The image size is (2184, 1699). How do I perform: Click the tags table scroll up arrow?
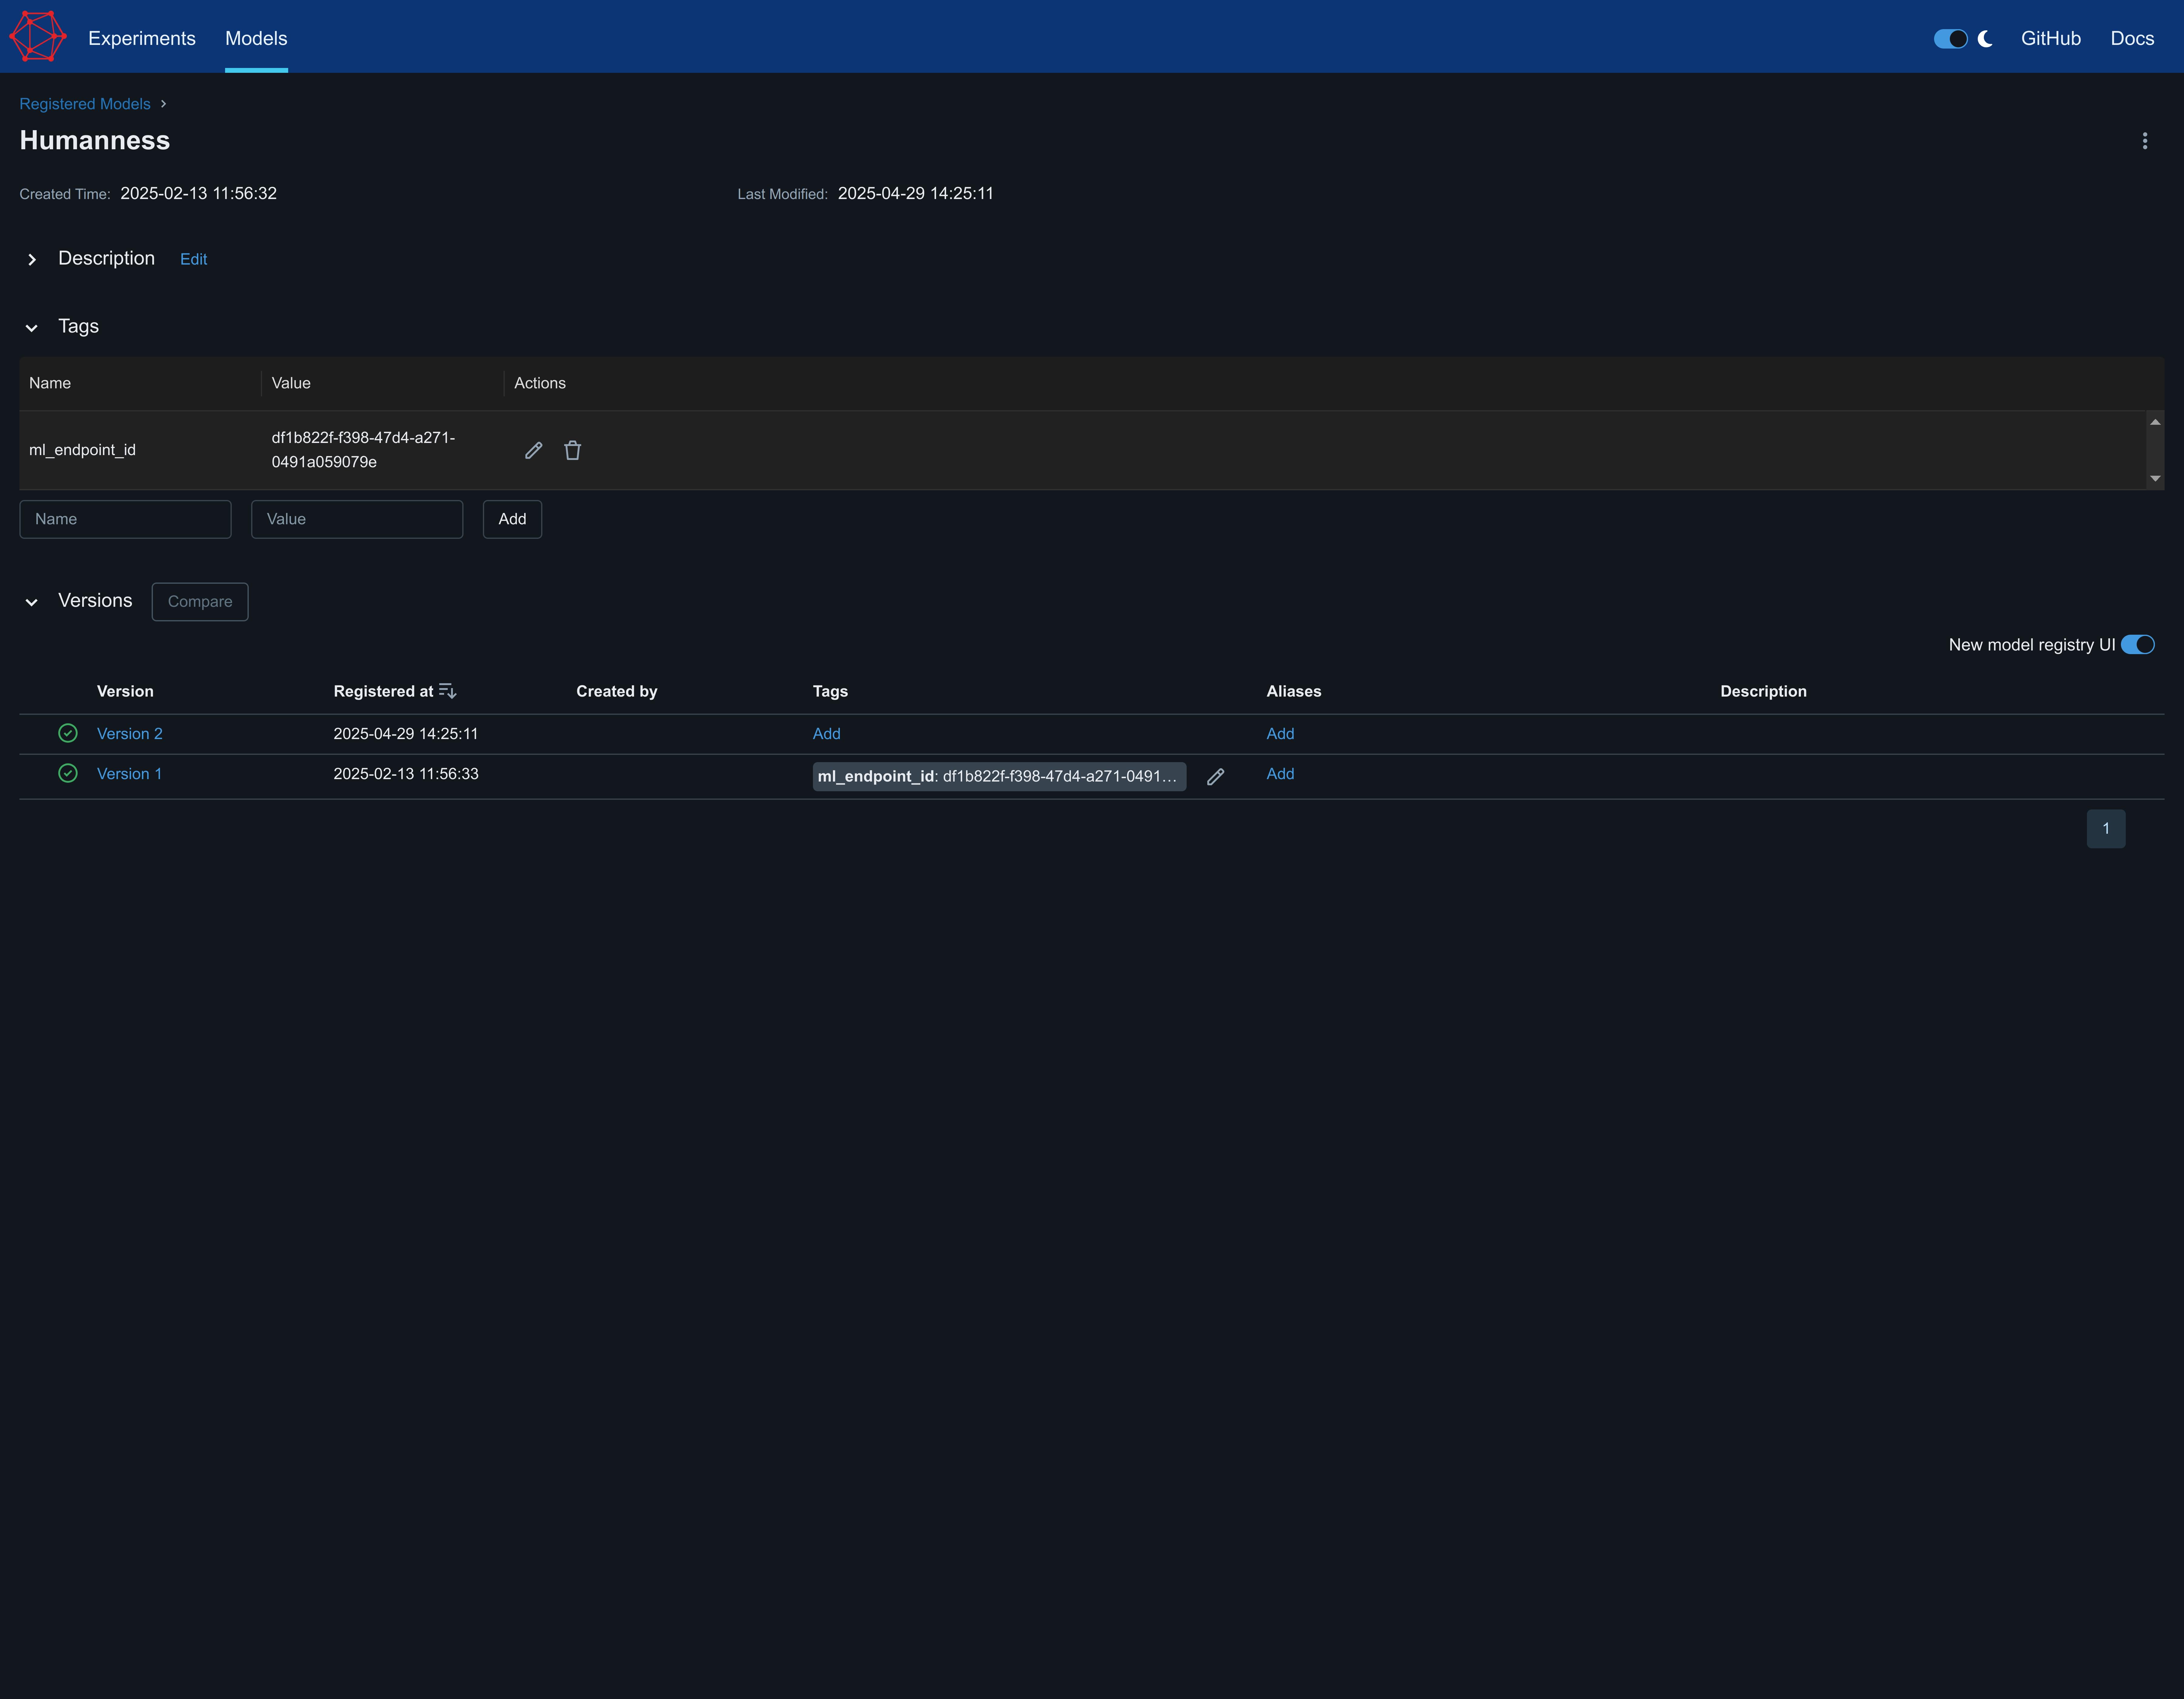tap(2155, 422)
